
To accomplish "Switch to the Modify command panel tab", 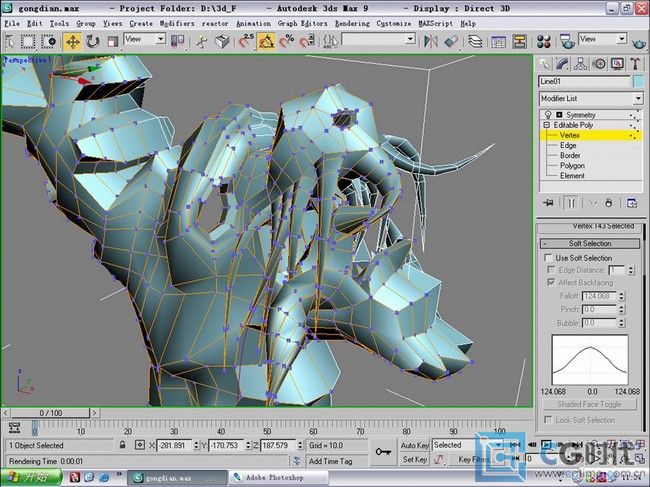I will tap(563, 64).
